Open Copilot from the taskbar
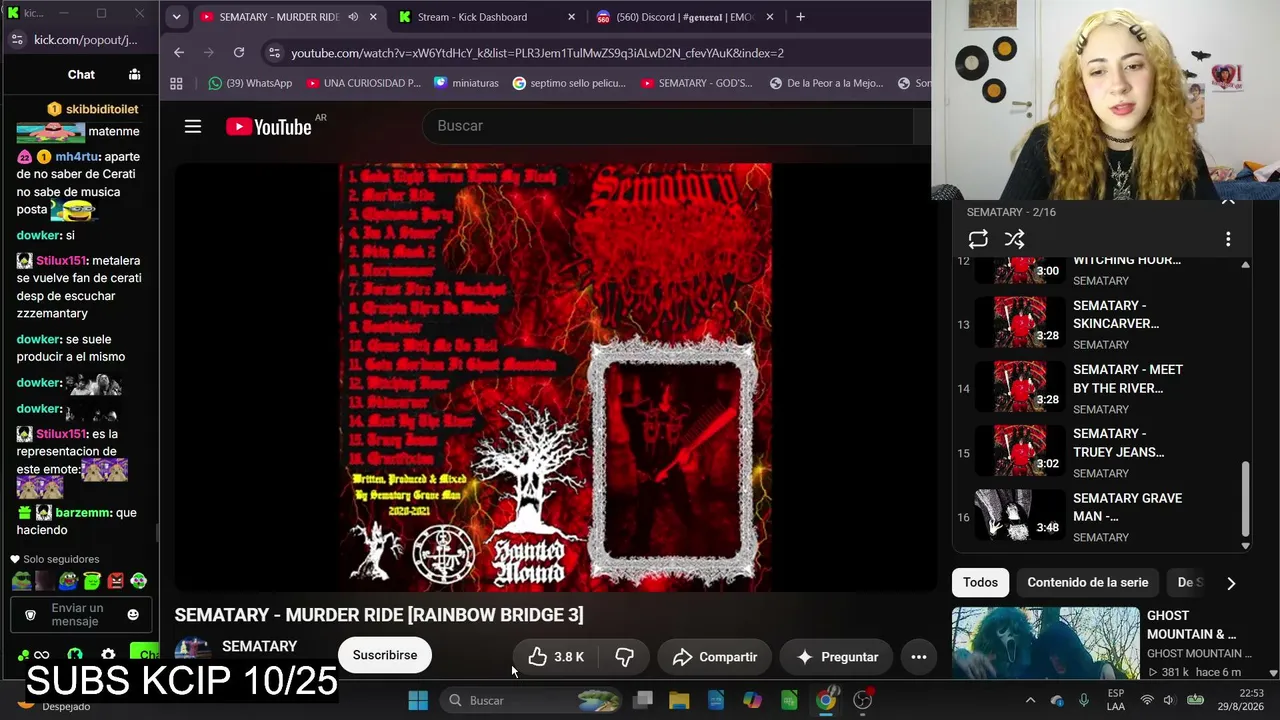Screen dimensions: 1280x720 752,700
